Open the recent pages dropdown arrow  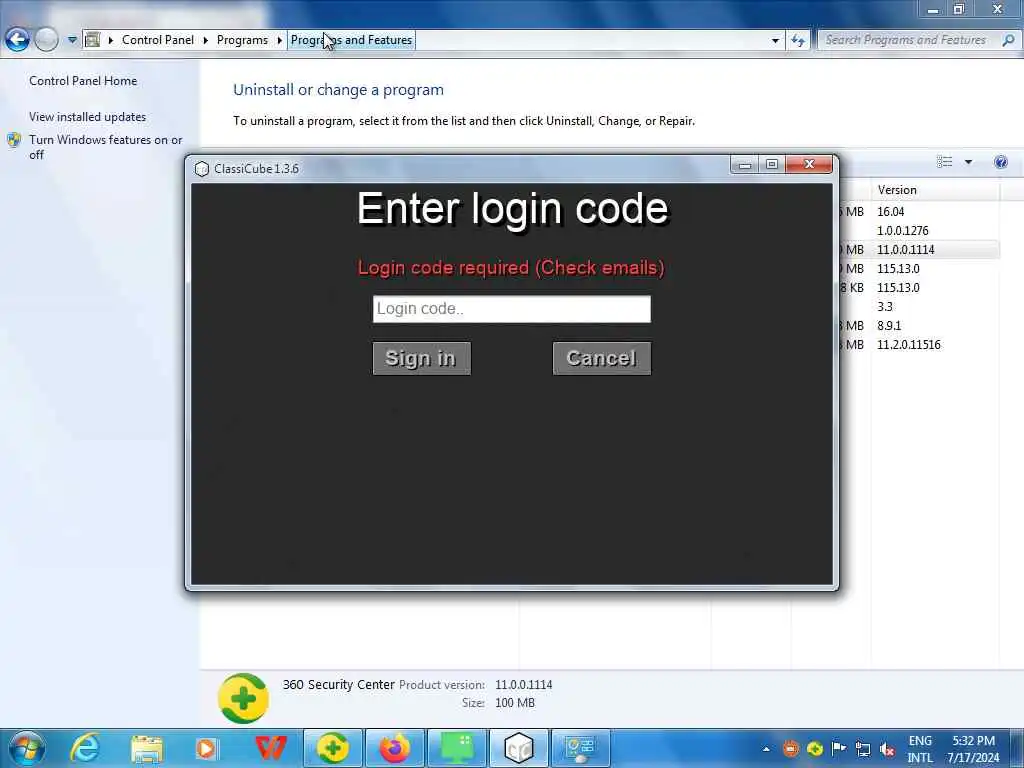(72, 40)
